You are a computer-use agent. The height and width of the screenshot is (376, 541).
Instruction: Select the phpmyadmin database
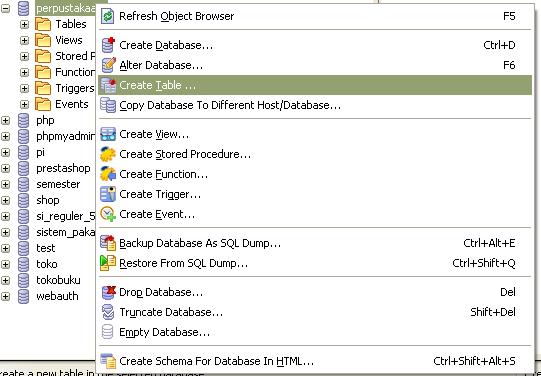65,137
